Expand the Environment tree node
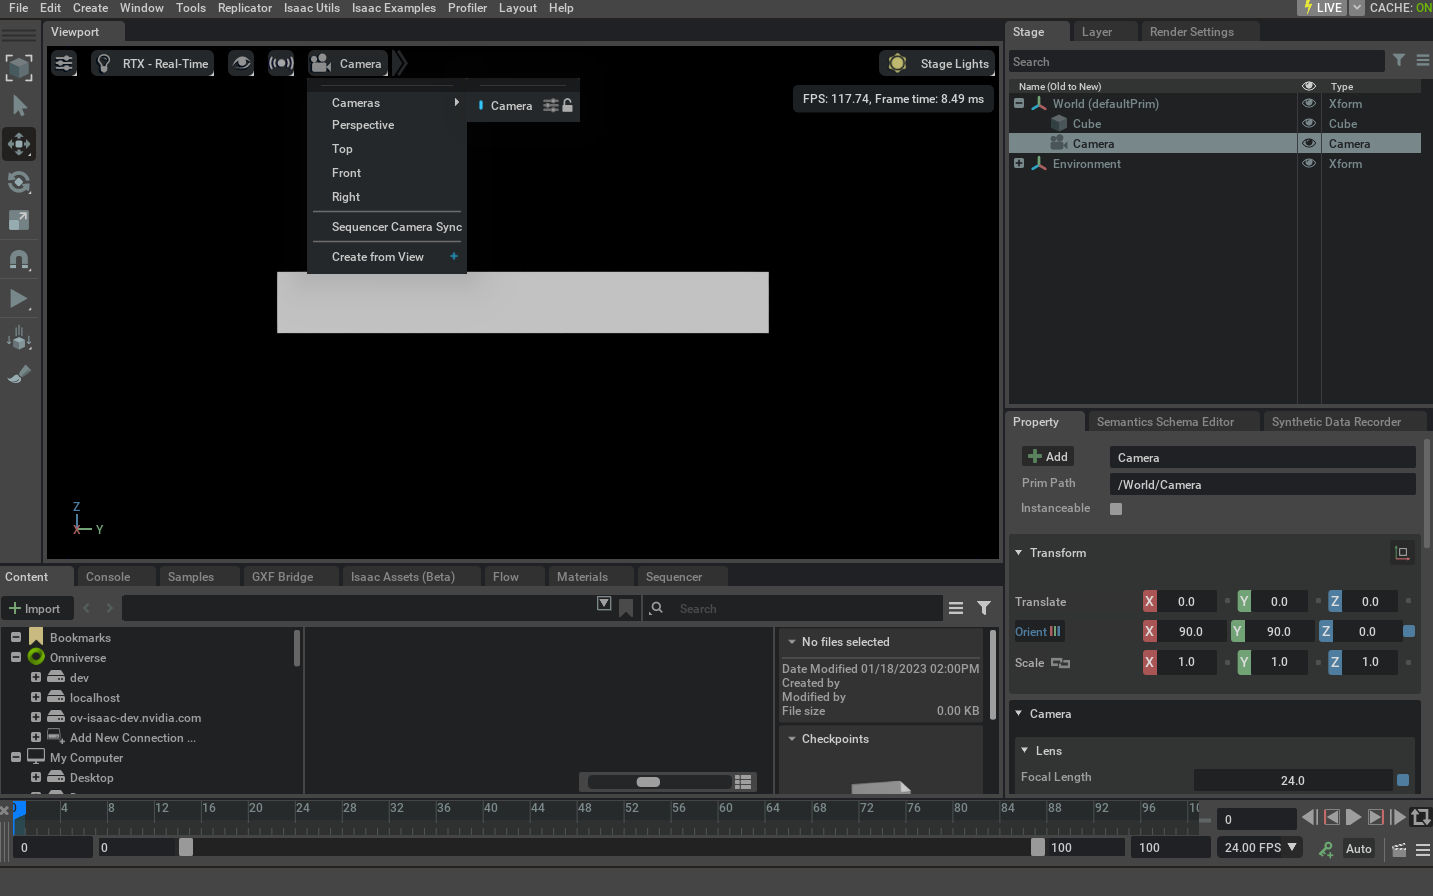Screen dimensions: 1433x896 pyautogui.click(x=1019, y=163)
